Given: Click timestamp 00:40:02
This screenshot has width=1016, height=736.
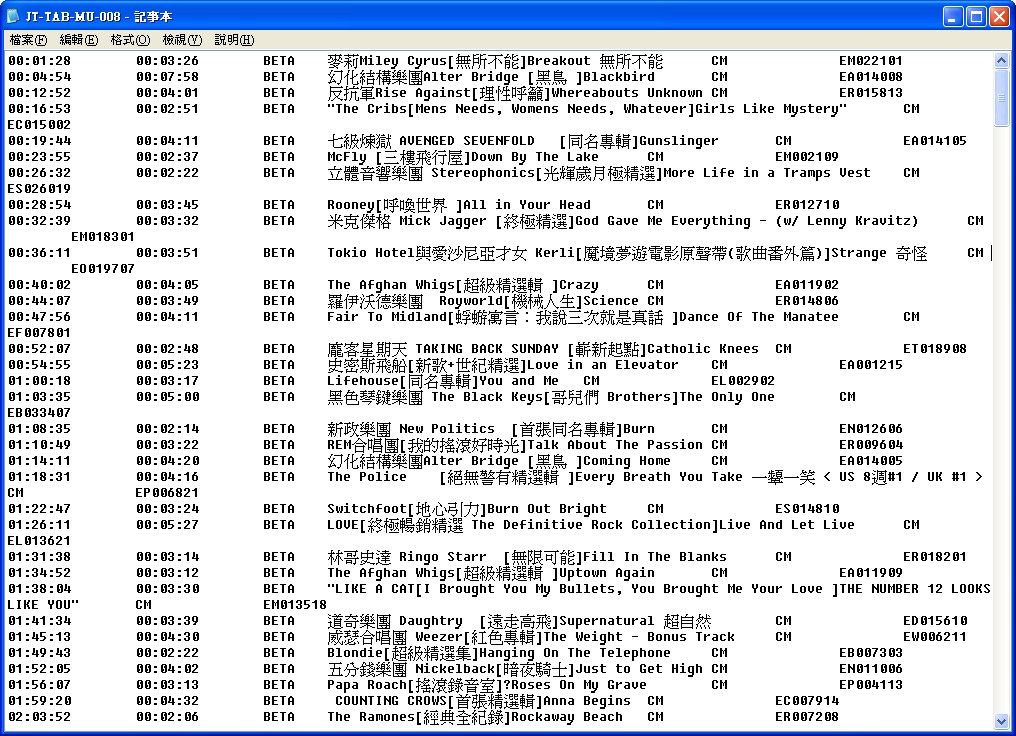Looking at the screenshot, I should click(x=40, y=285).
